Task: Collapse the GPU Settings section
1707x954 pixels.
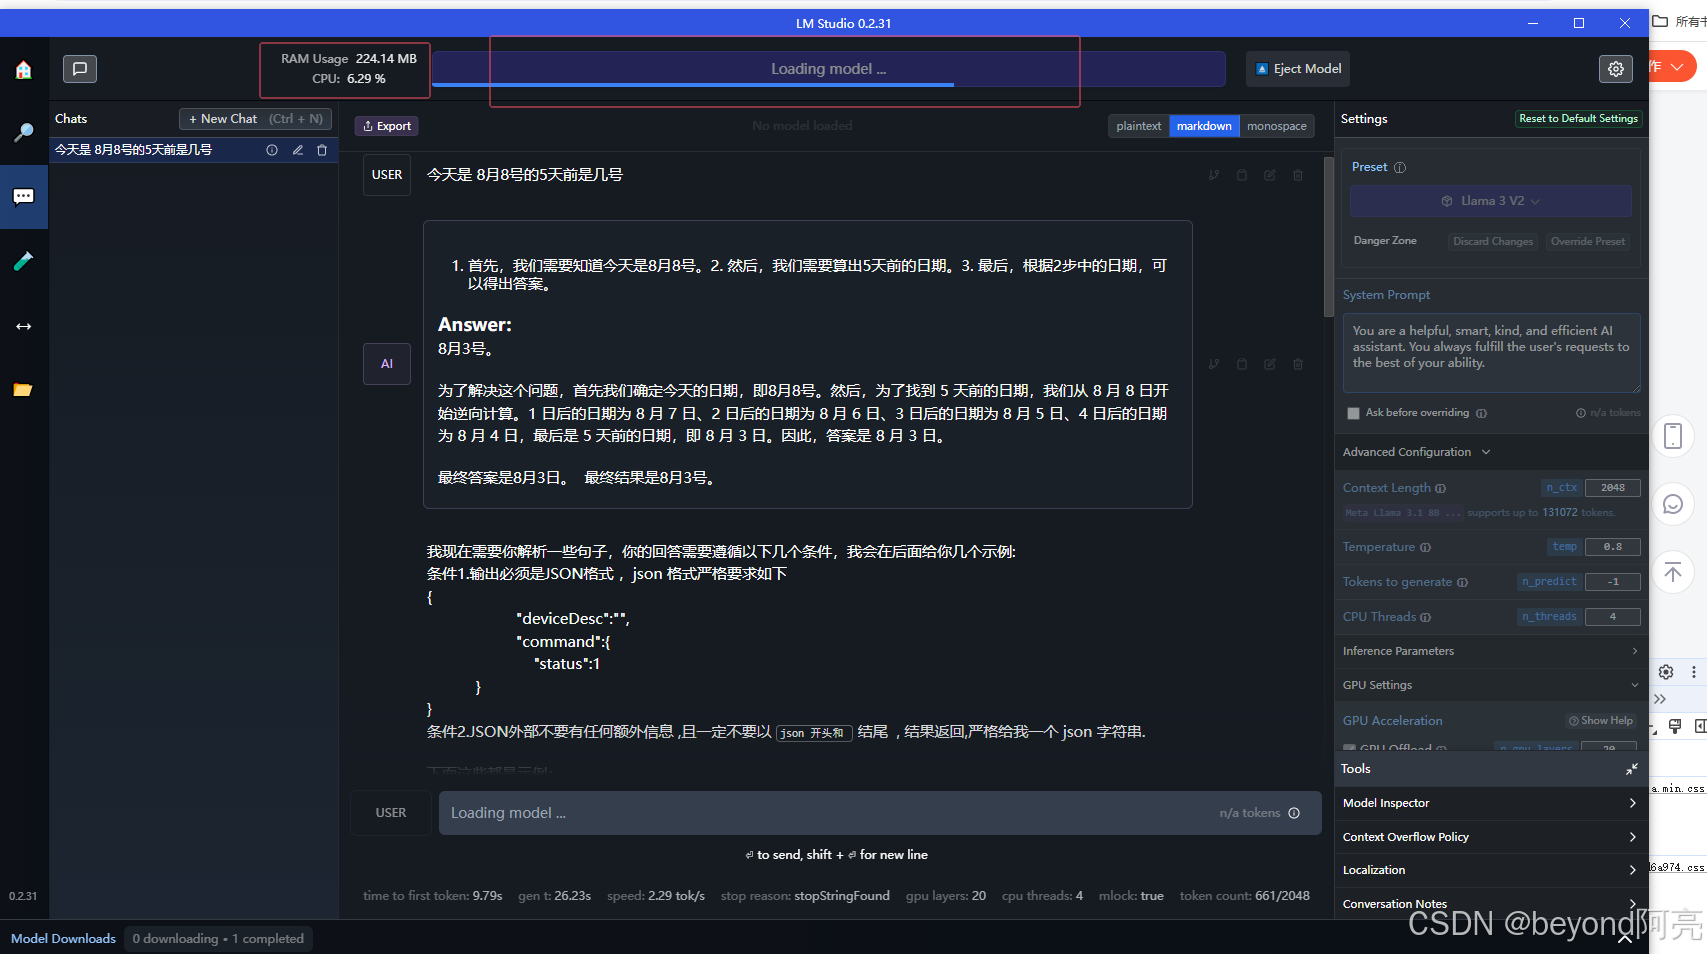Action: pyautogui.click(x=1490, y=685)
